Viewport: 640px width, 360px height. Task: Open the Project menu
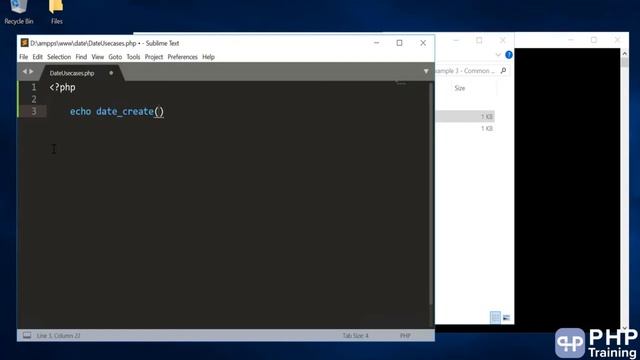[x=154, y=57]
